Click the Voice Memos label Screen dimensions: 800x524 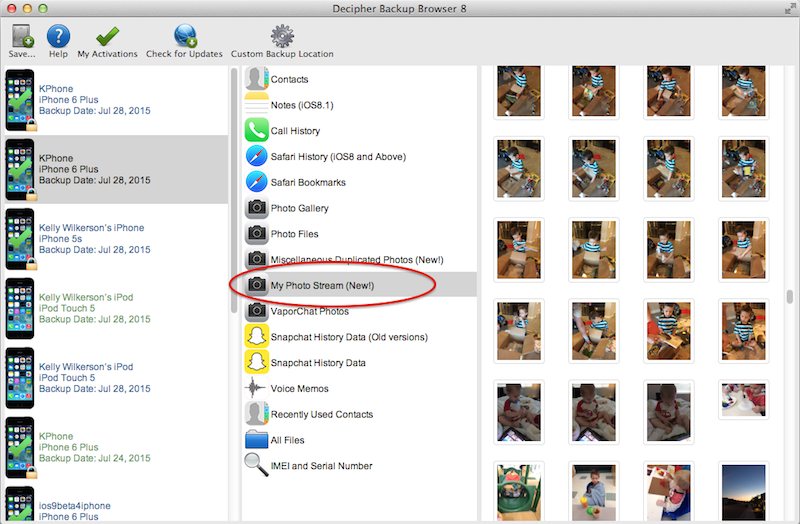click(x=299, y=388)
